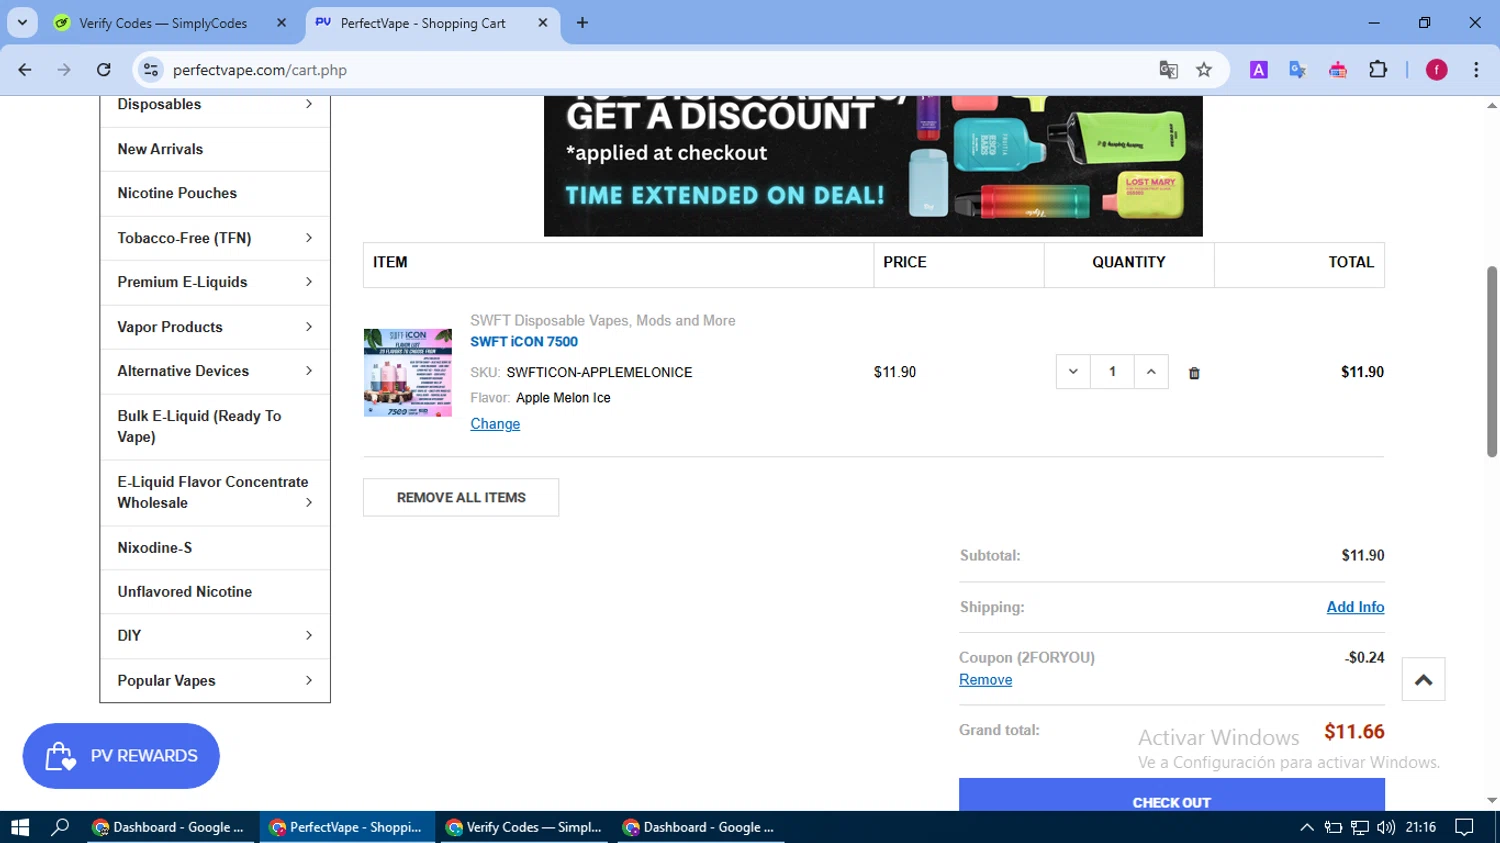Open Unflavored Nicotine category
The height and width of the screenshot is (843, 1500).
185,592
